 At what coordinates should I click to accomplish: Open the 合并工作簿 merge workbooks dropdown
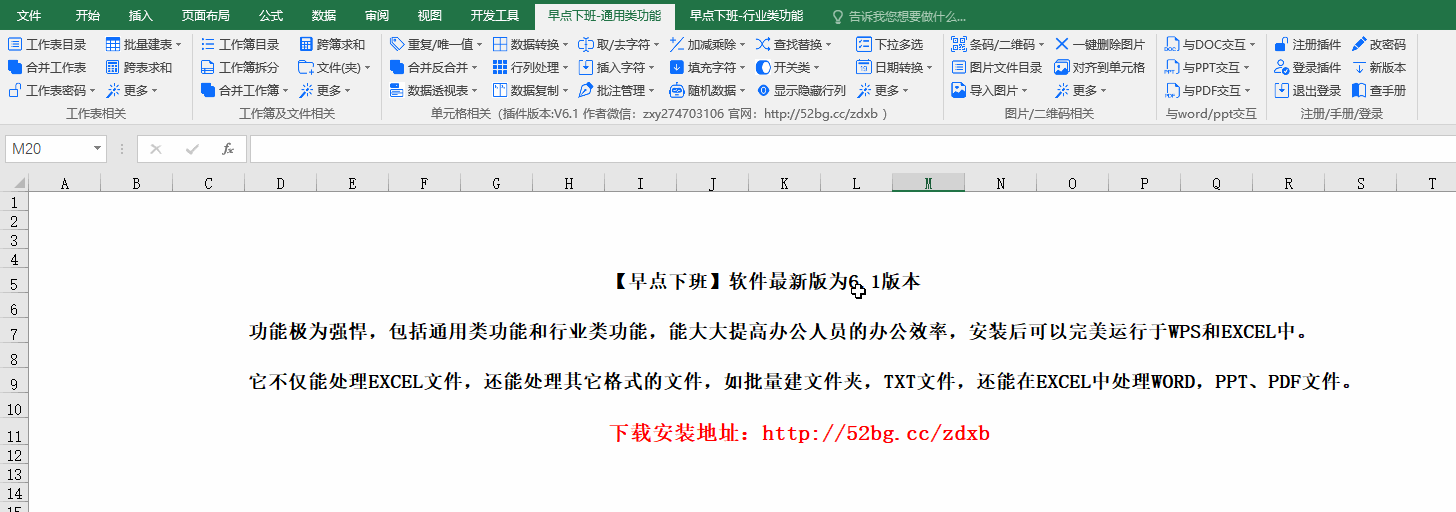click(286, 90)
